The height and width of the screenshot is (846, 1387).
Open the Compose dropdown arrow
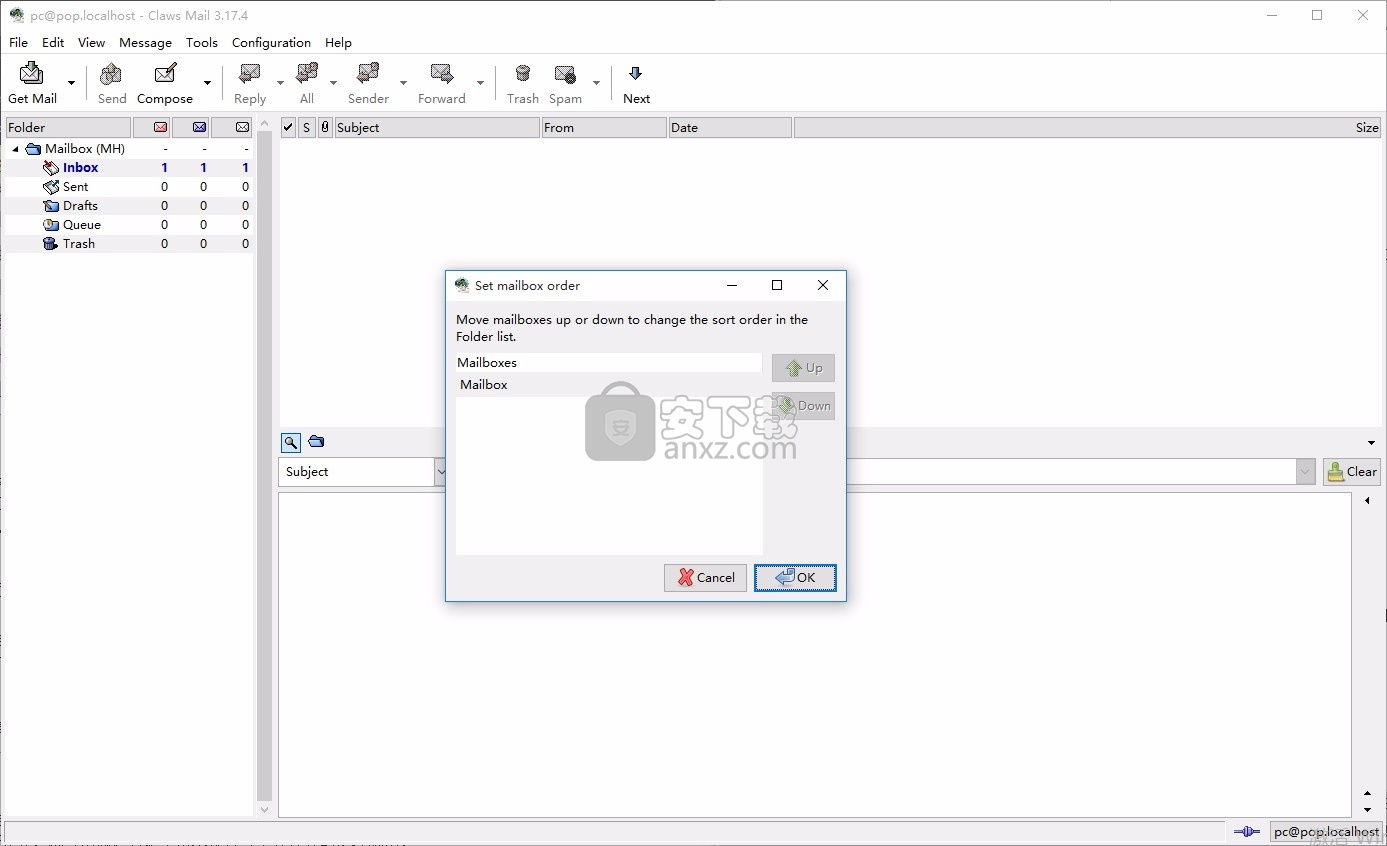(x=207, y=83)
